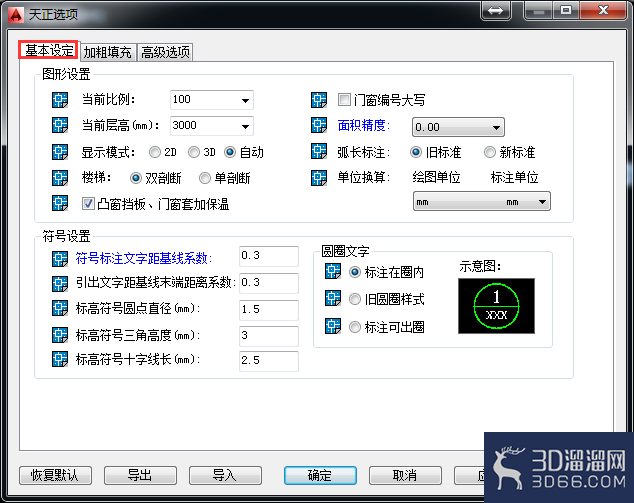Switch to 高级选项 tab
Viewport: 634px width, 503px height.
[165, 52]
